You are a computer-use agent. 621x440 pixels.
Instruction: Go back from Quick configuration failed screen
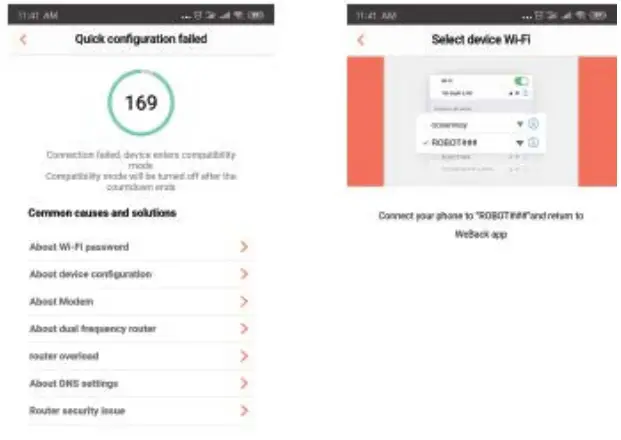tap(23, 39)
